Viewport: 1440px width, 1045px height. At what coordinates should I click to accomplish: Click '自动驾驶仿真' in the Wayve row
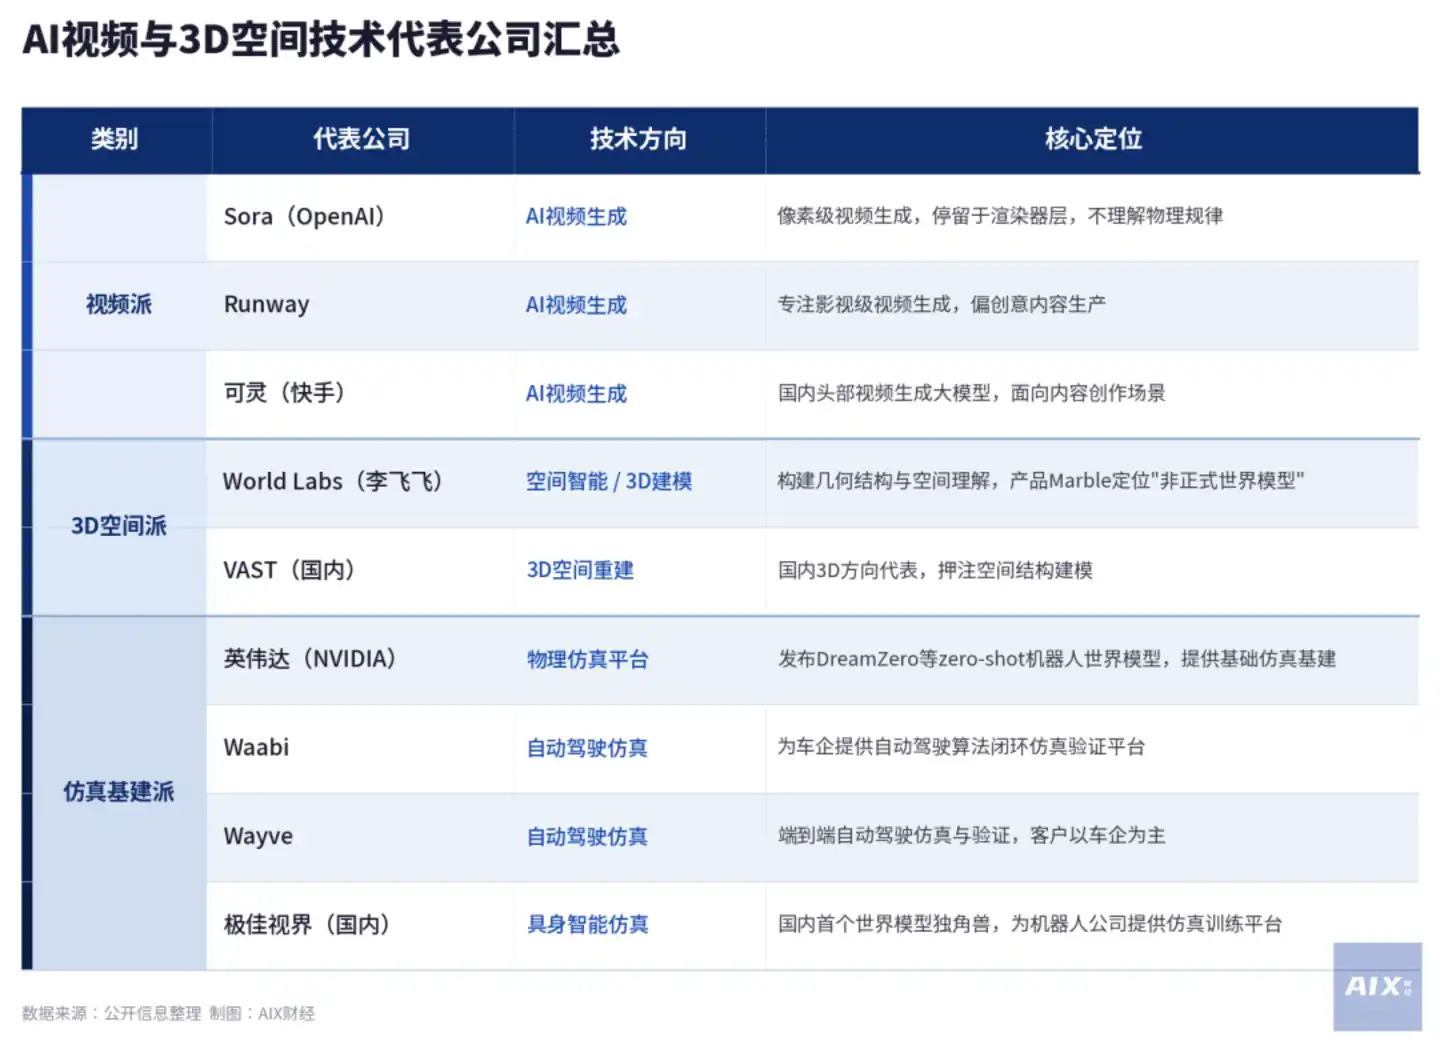588,836
